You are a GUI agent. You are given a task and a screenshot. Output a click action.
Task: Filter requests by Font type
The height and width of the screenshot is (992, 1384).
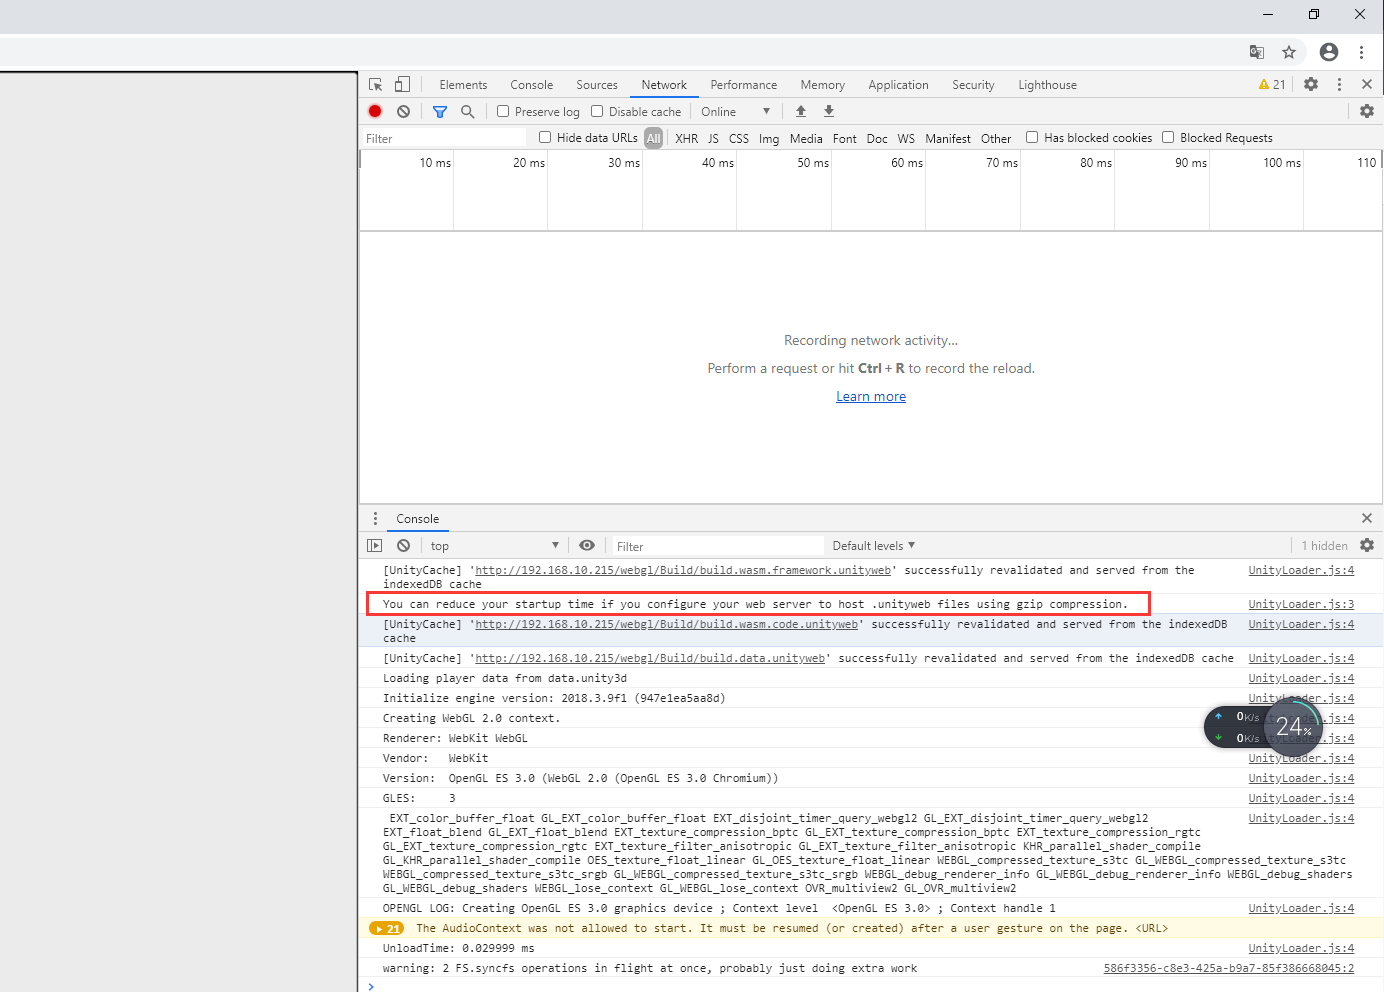point(845,139)
